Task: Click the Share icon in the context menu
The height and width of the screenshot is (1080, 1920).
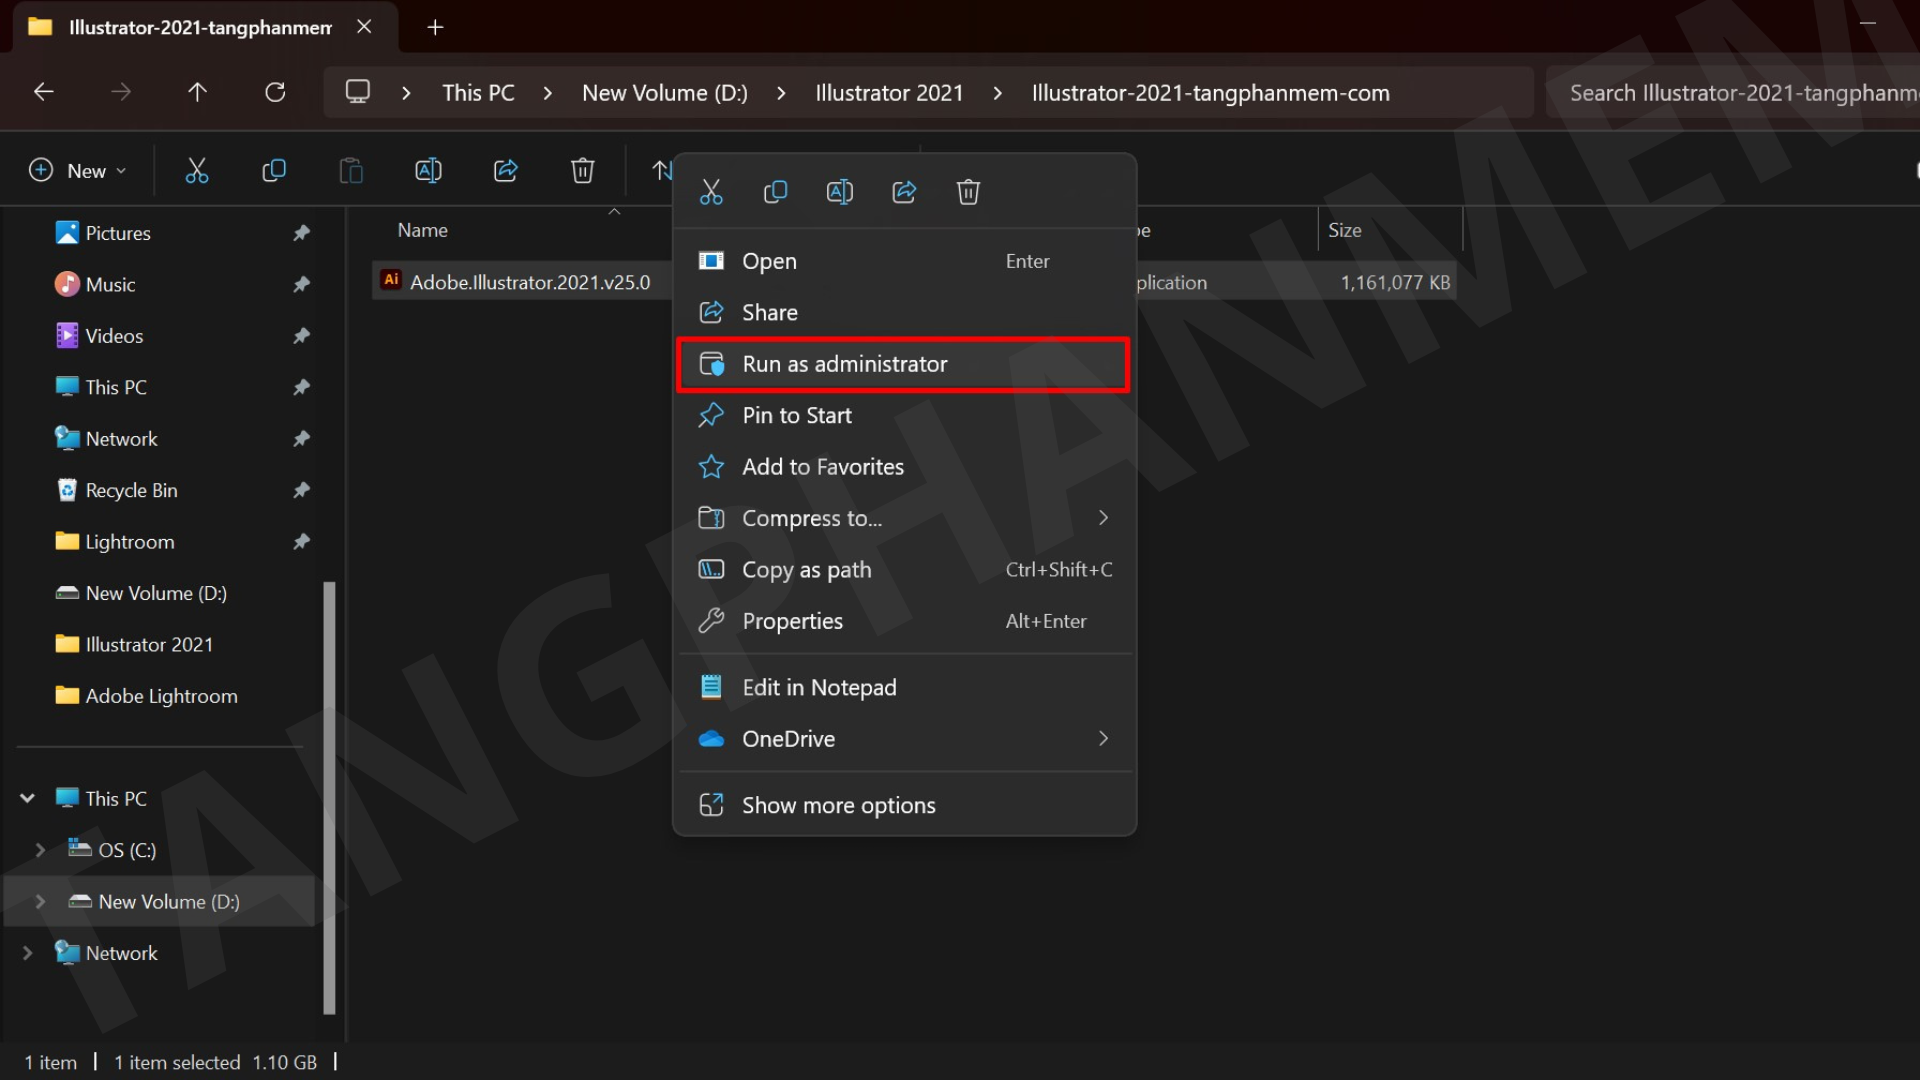Action: click(x=904, y=192)
